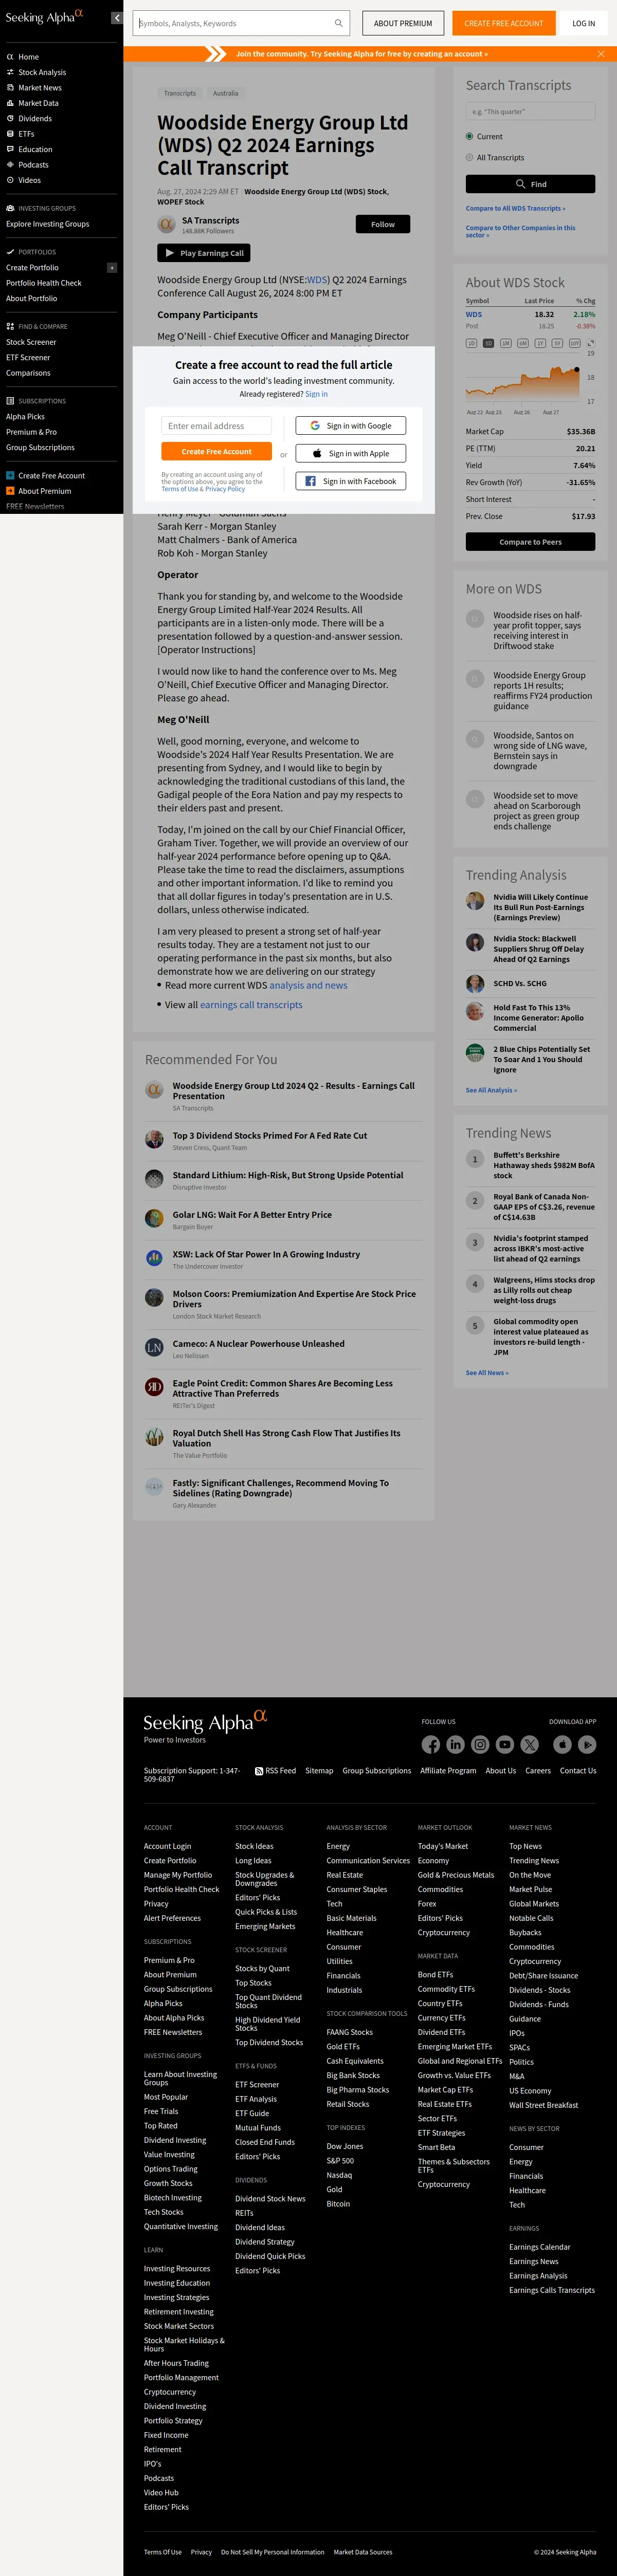Open the Market News sidebar icon

[x=10, y=88]
